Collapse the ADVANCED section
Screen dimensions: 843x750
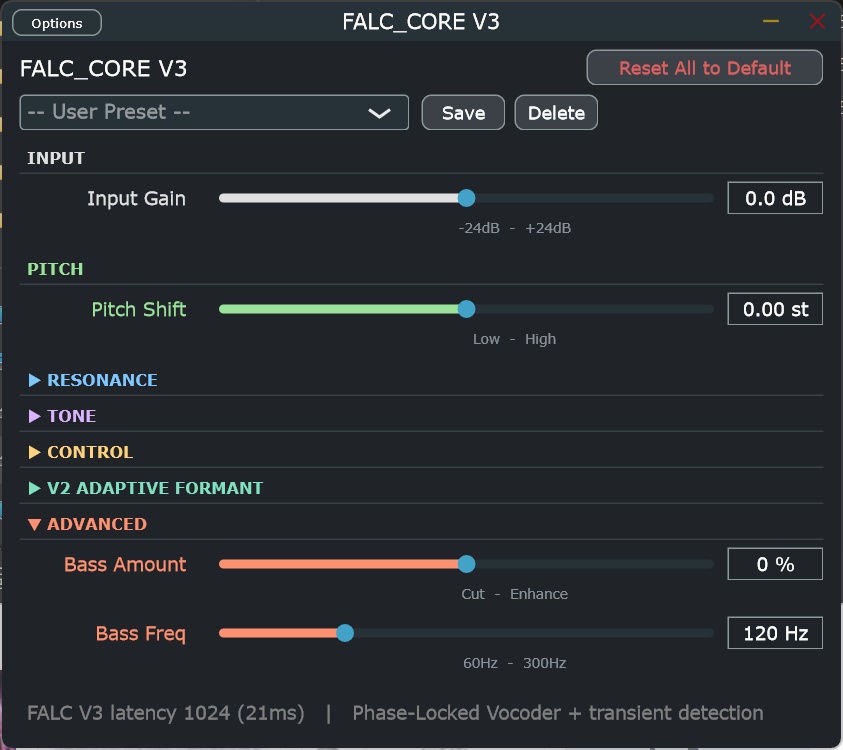87,524
